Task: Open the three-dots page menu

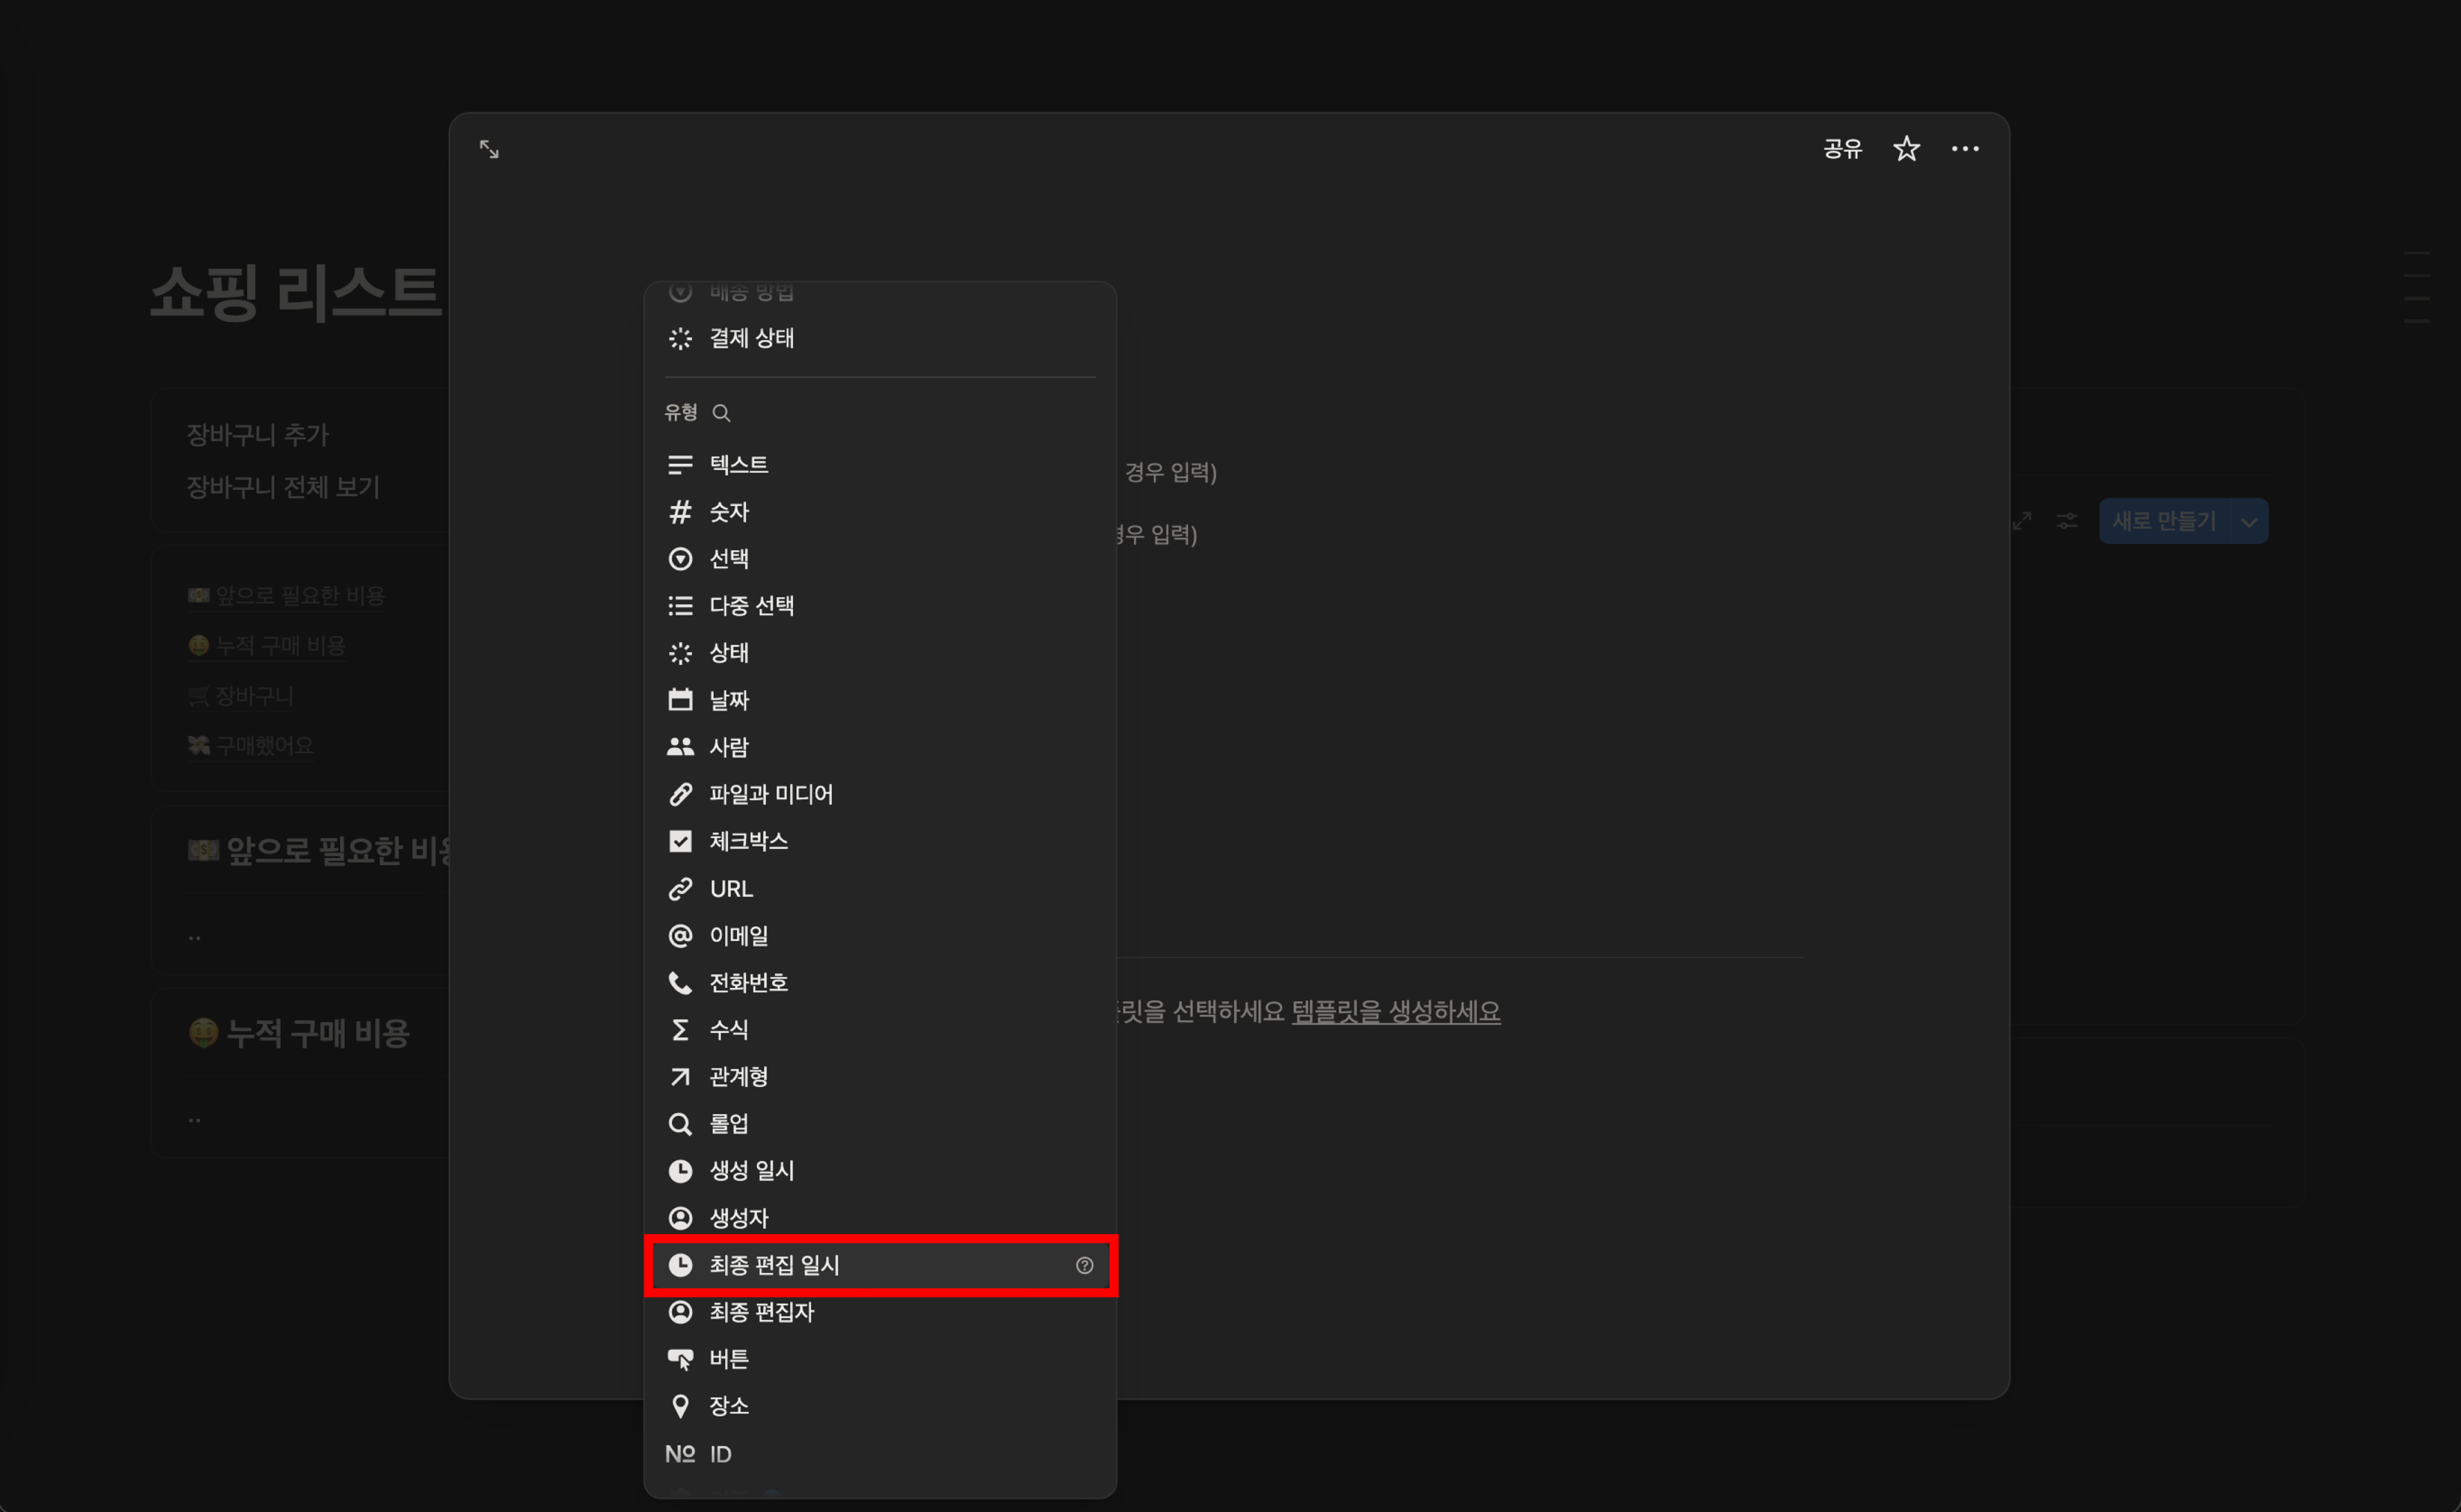Action: point(1964,149)
